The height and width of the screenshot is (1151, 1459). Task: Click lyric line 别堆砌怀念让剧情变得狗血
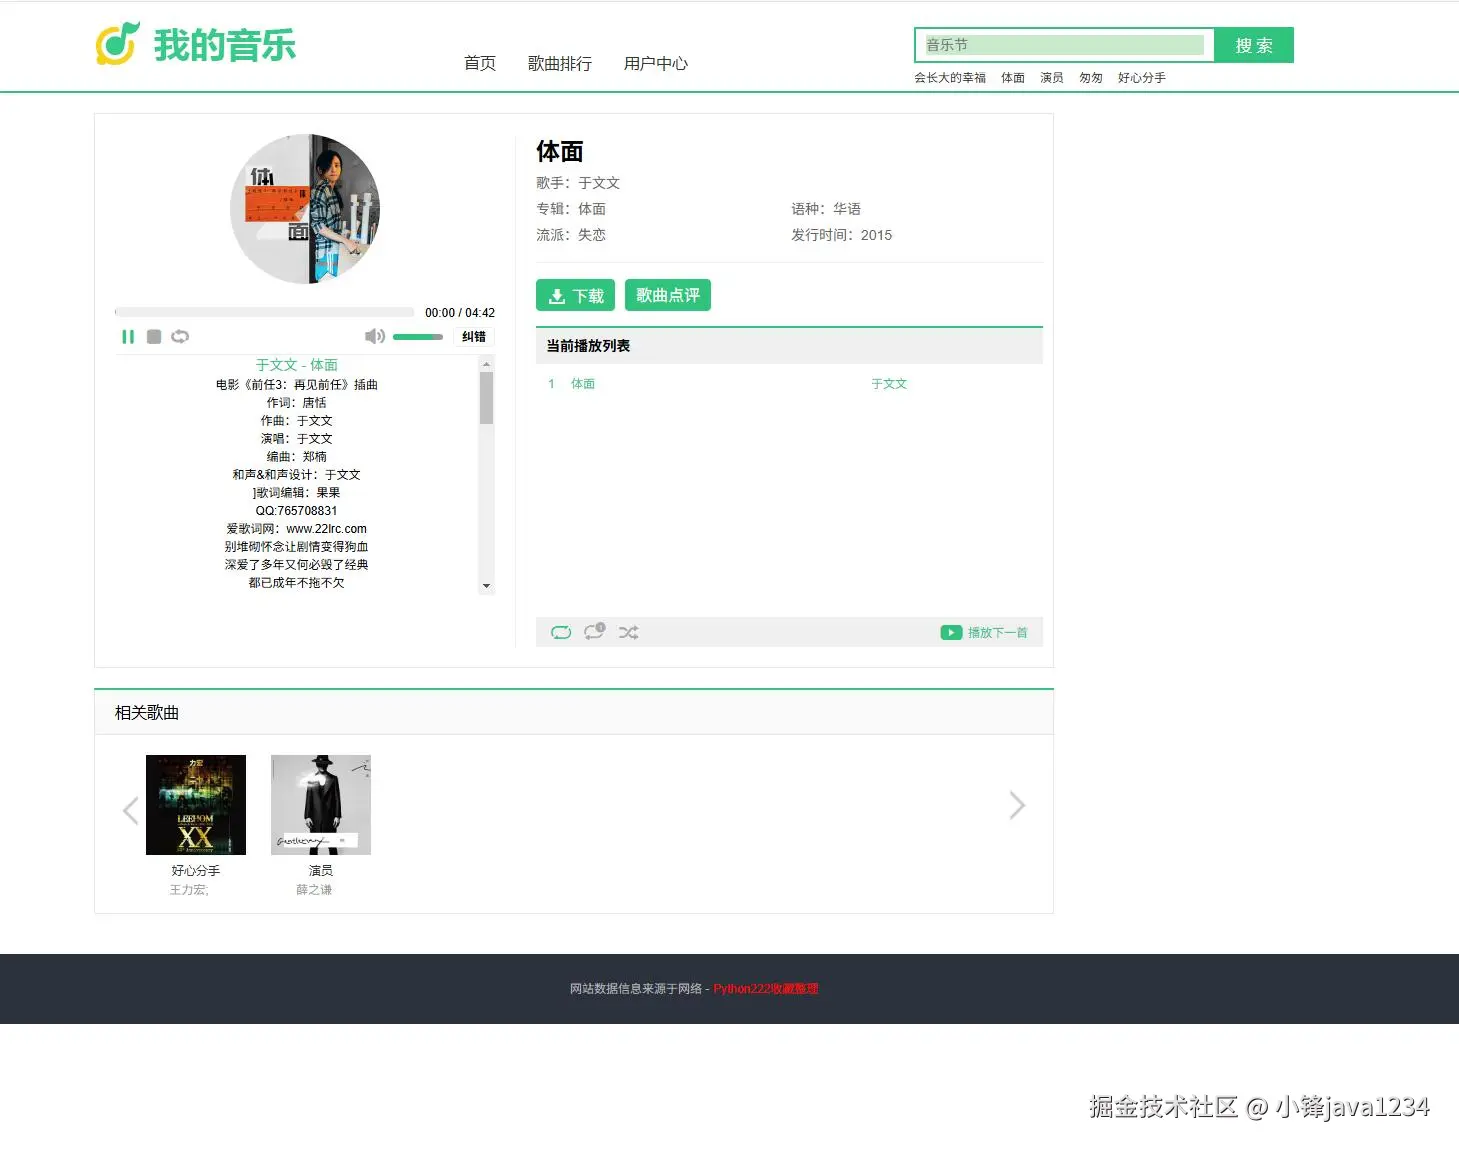(297, 547)
